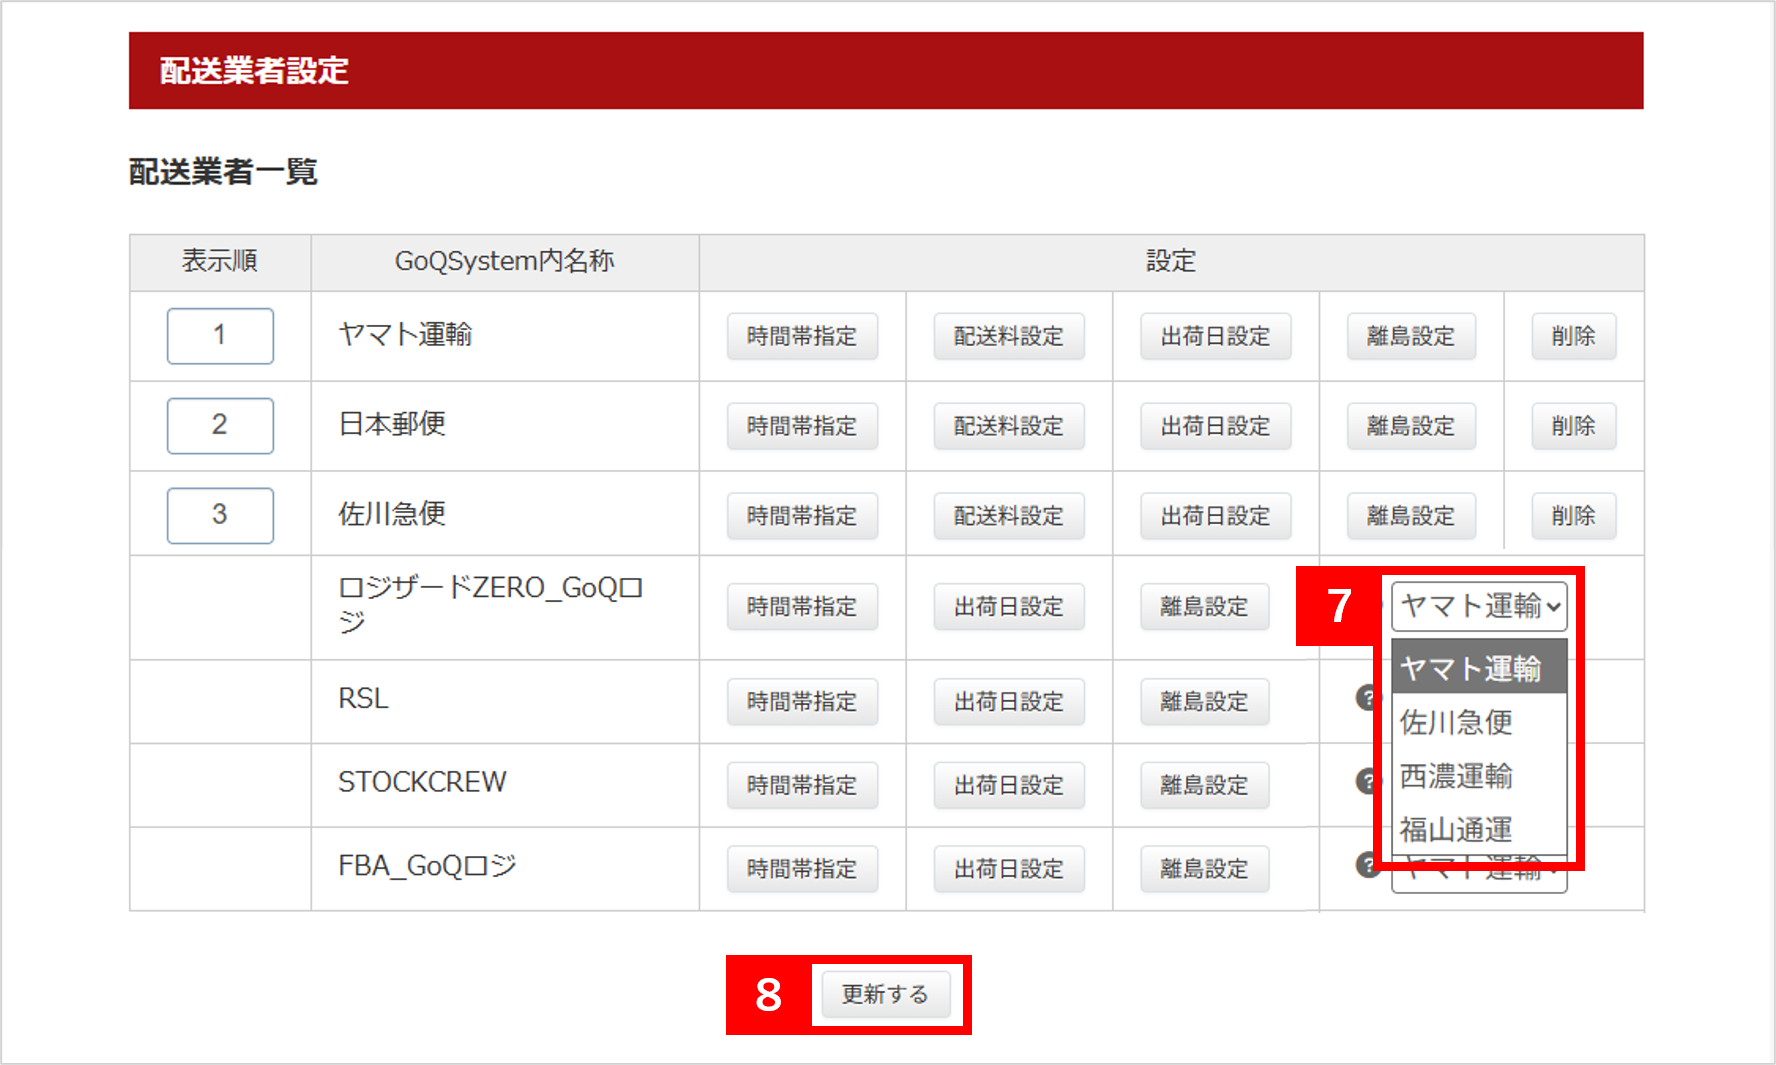Screen dimensions: 1776x1065
Task: Open 離島設定 for RSL
Action: pos(1204,702)
